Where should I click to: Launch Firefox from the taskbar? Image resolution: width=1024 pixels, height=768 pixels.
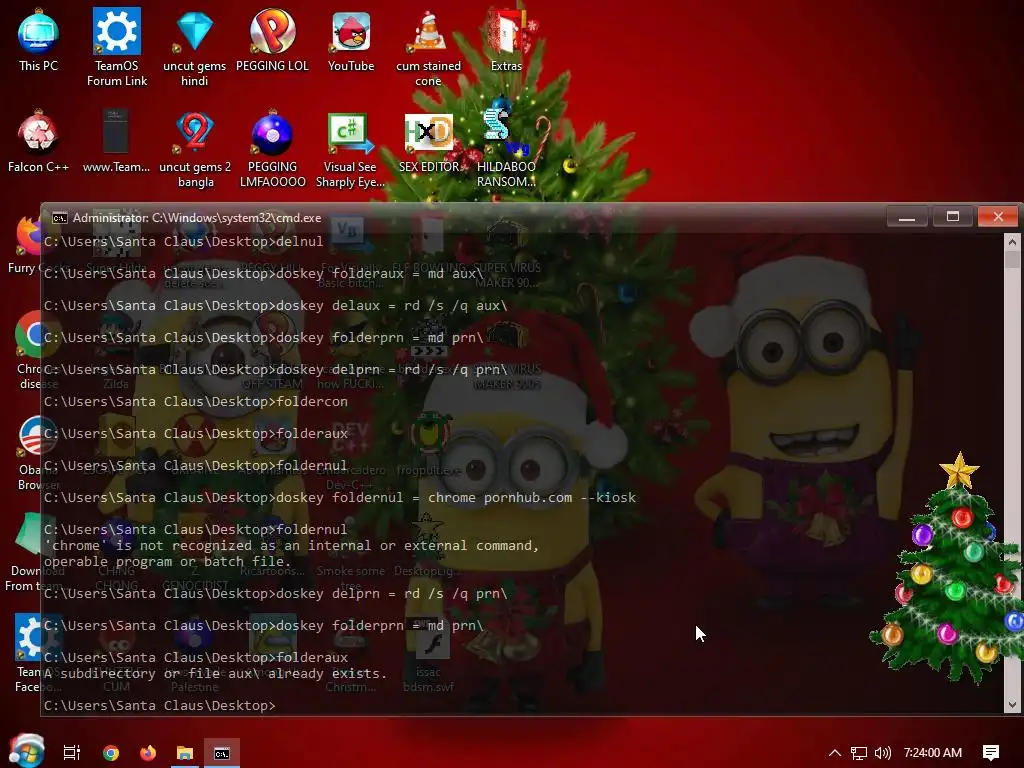pyautogui.click(x=148, y=753)
